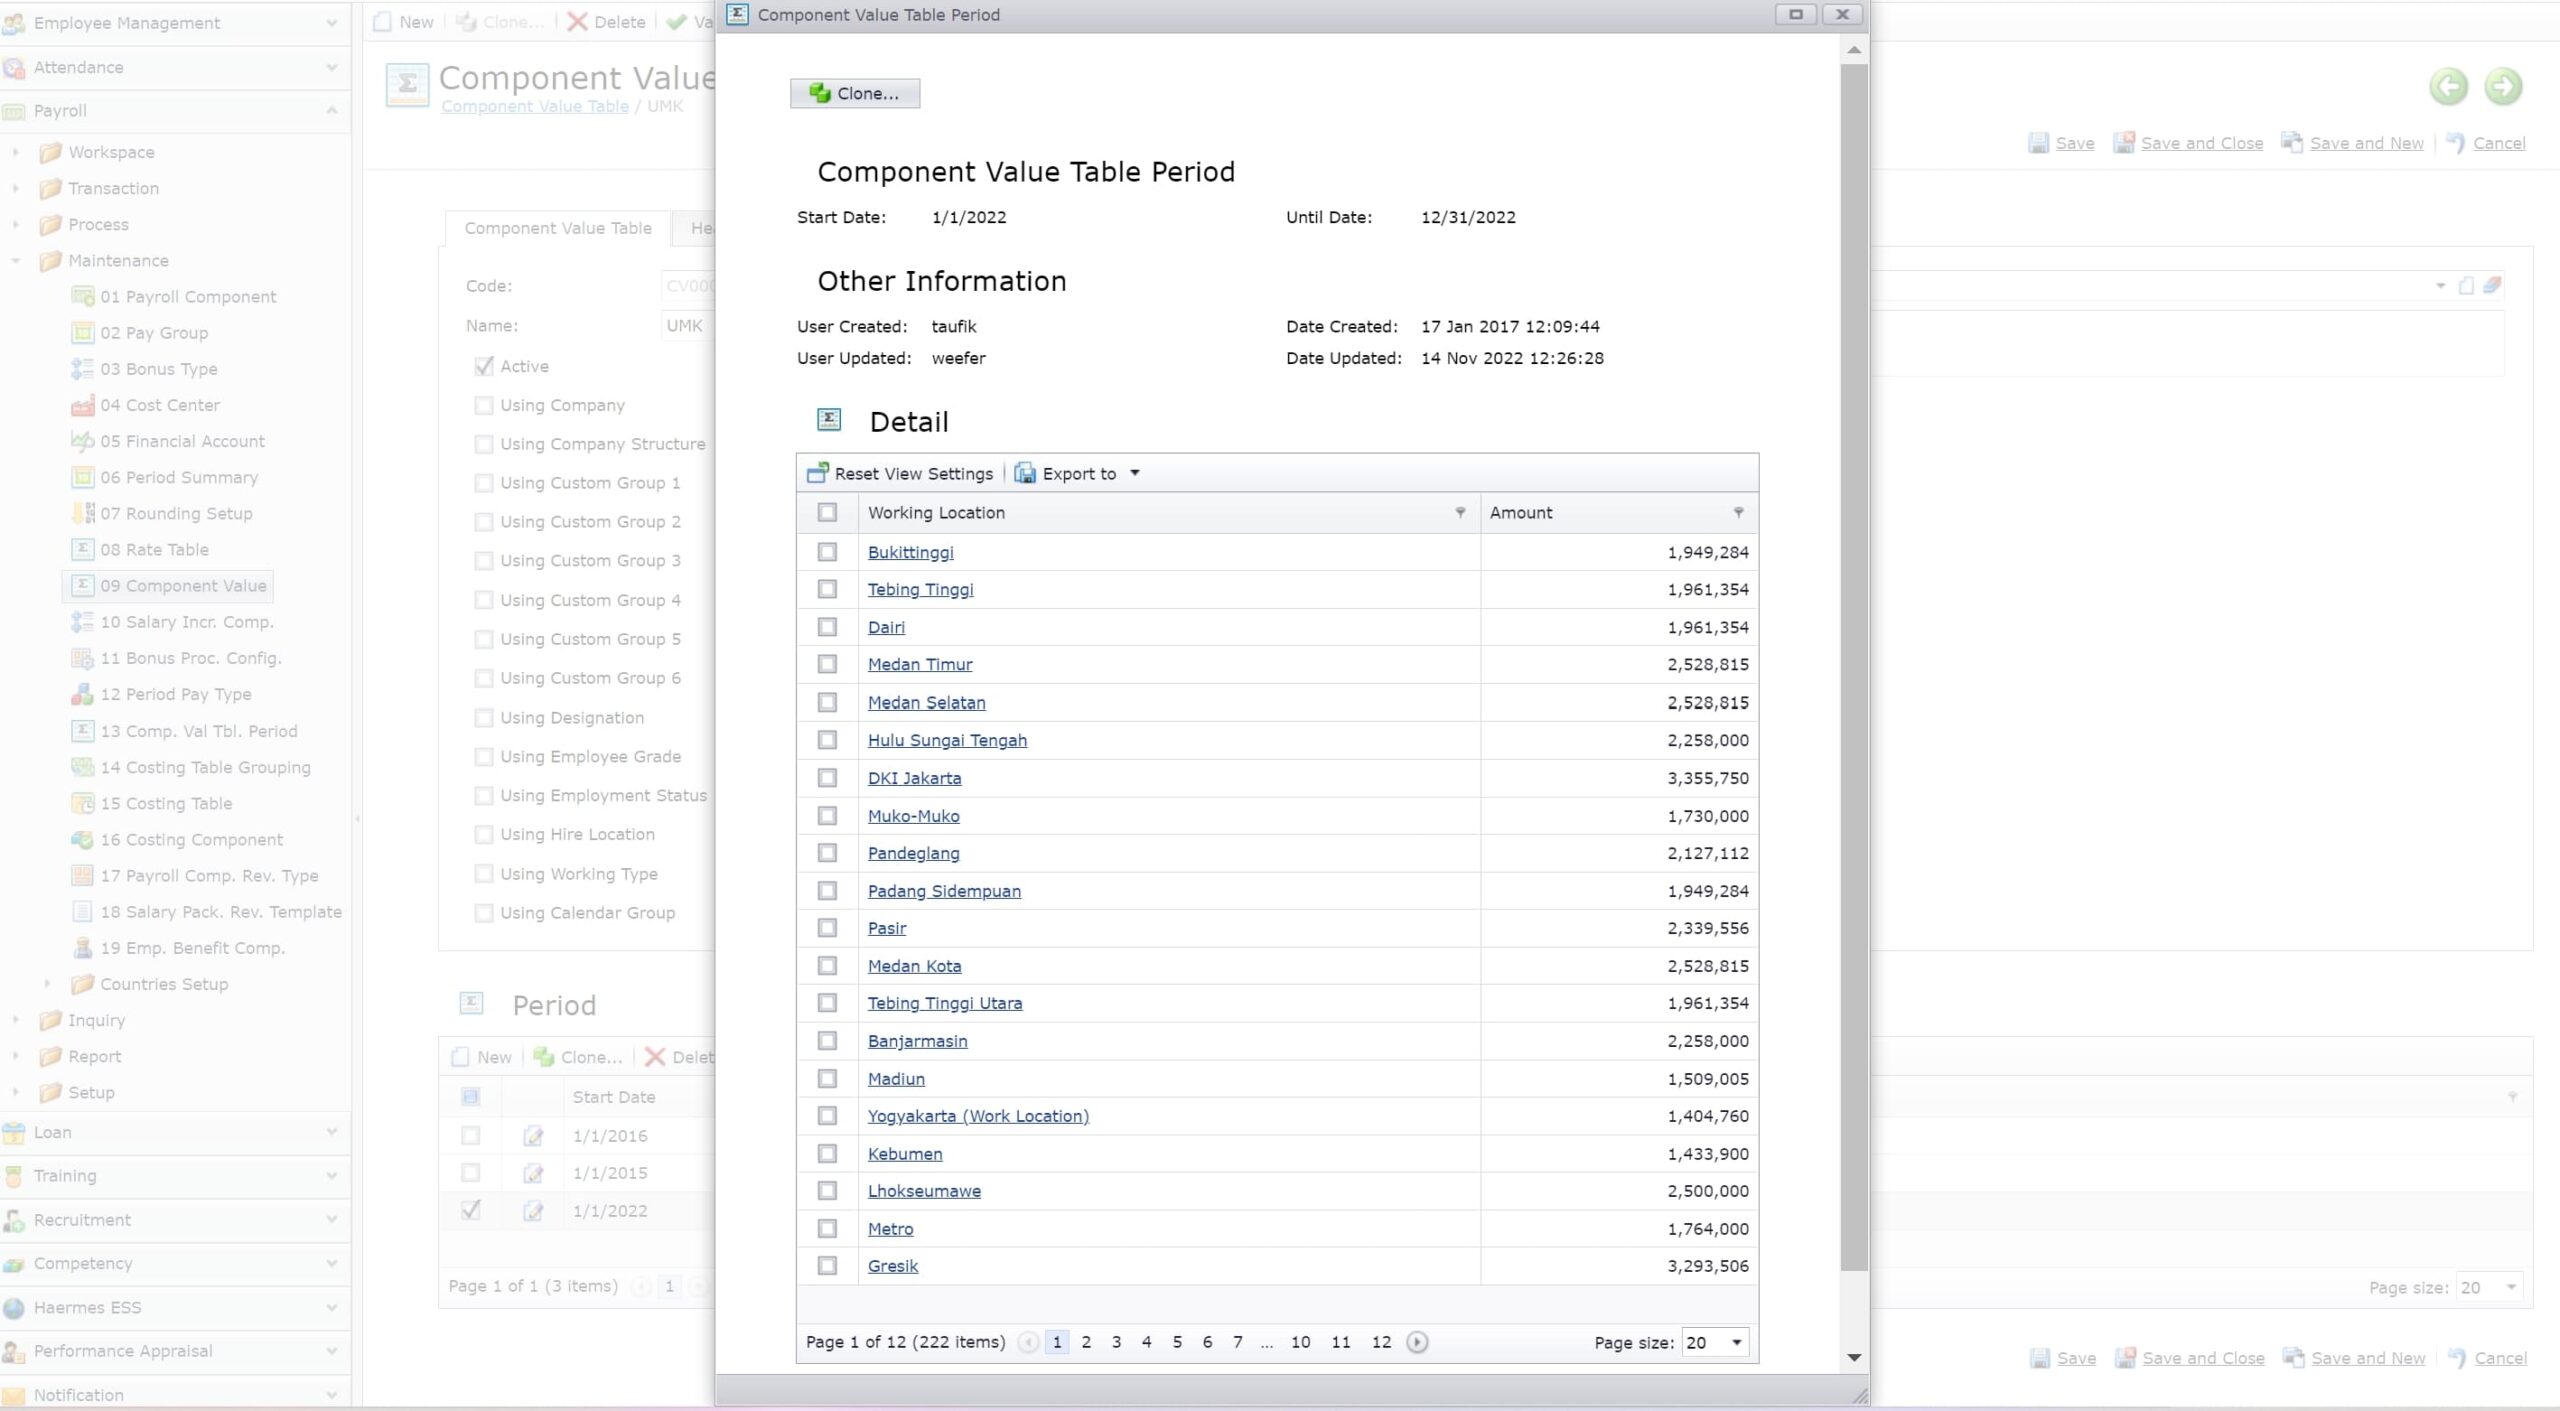Check the Dairi row checkbox
This screenshot has height=1411, width=2560.
click(x=827, y=627)
